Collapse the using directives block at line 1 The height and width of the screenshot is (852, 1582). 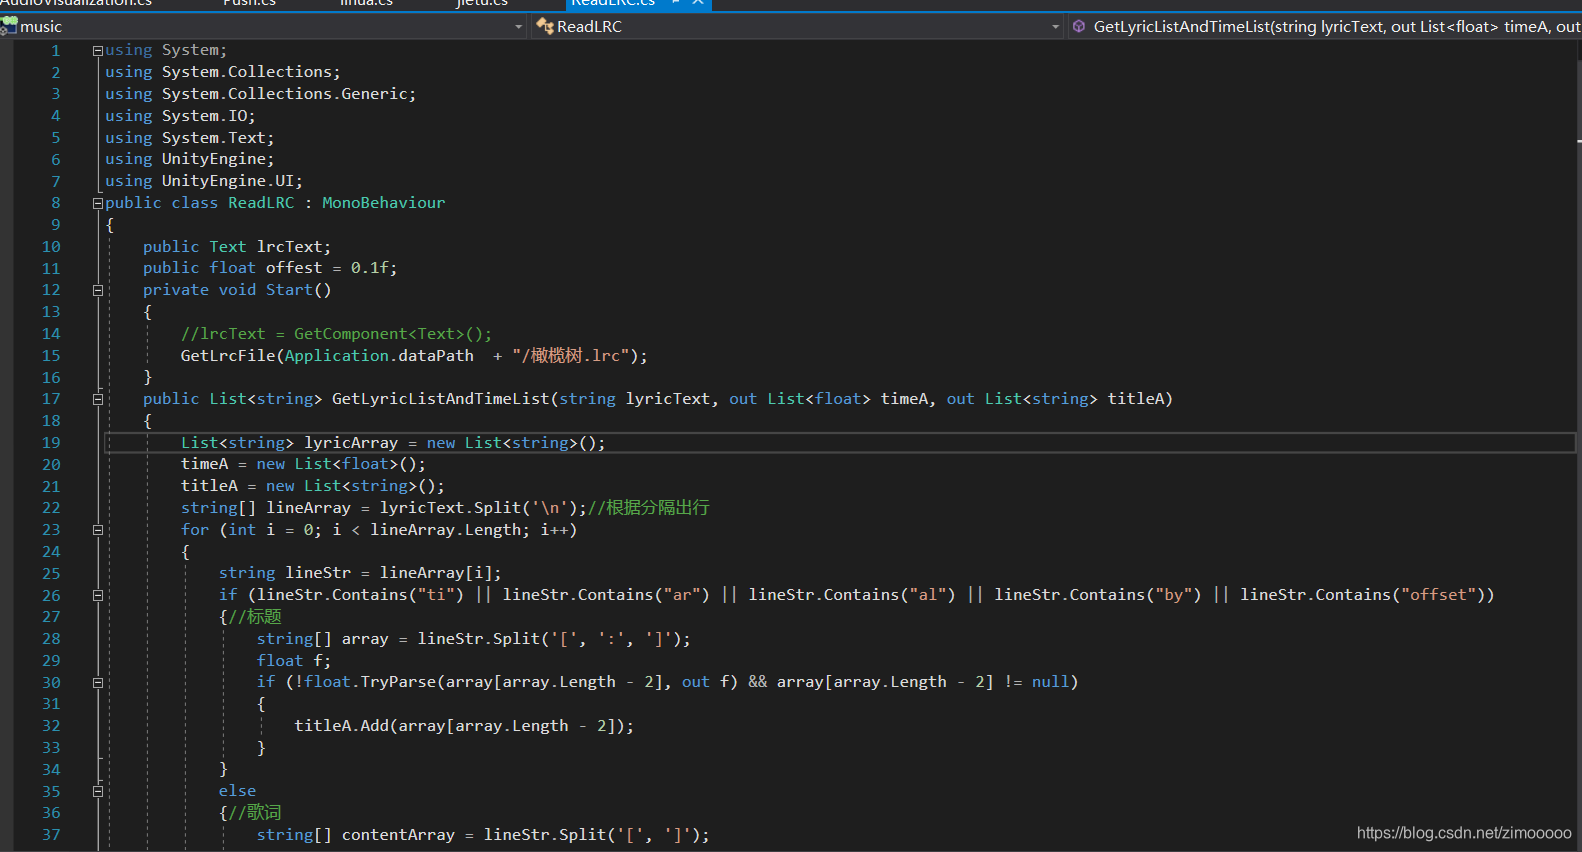point(98,50)
